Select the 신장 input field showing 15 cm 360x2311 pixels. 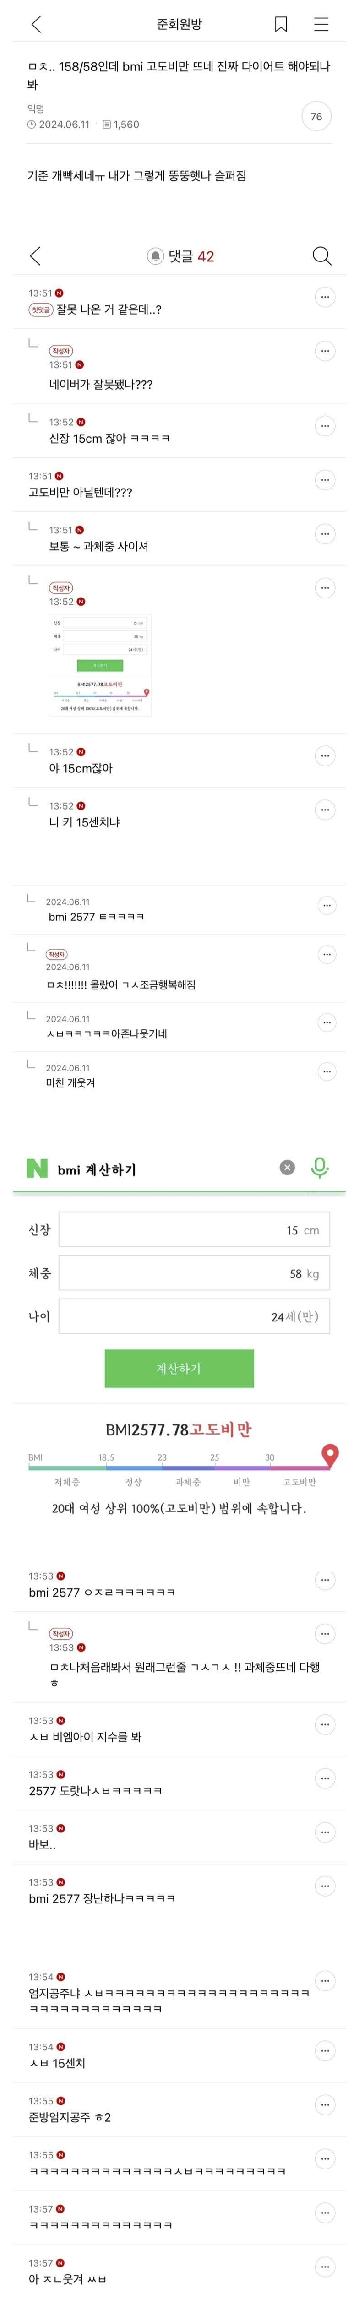pyautogui.click(x=194, y=1230)
